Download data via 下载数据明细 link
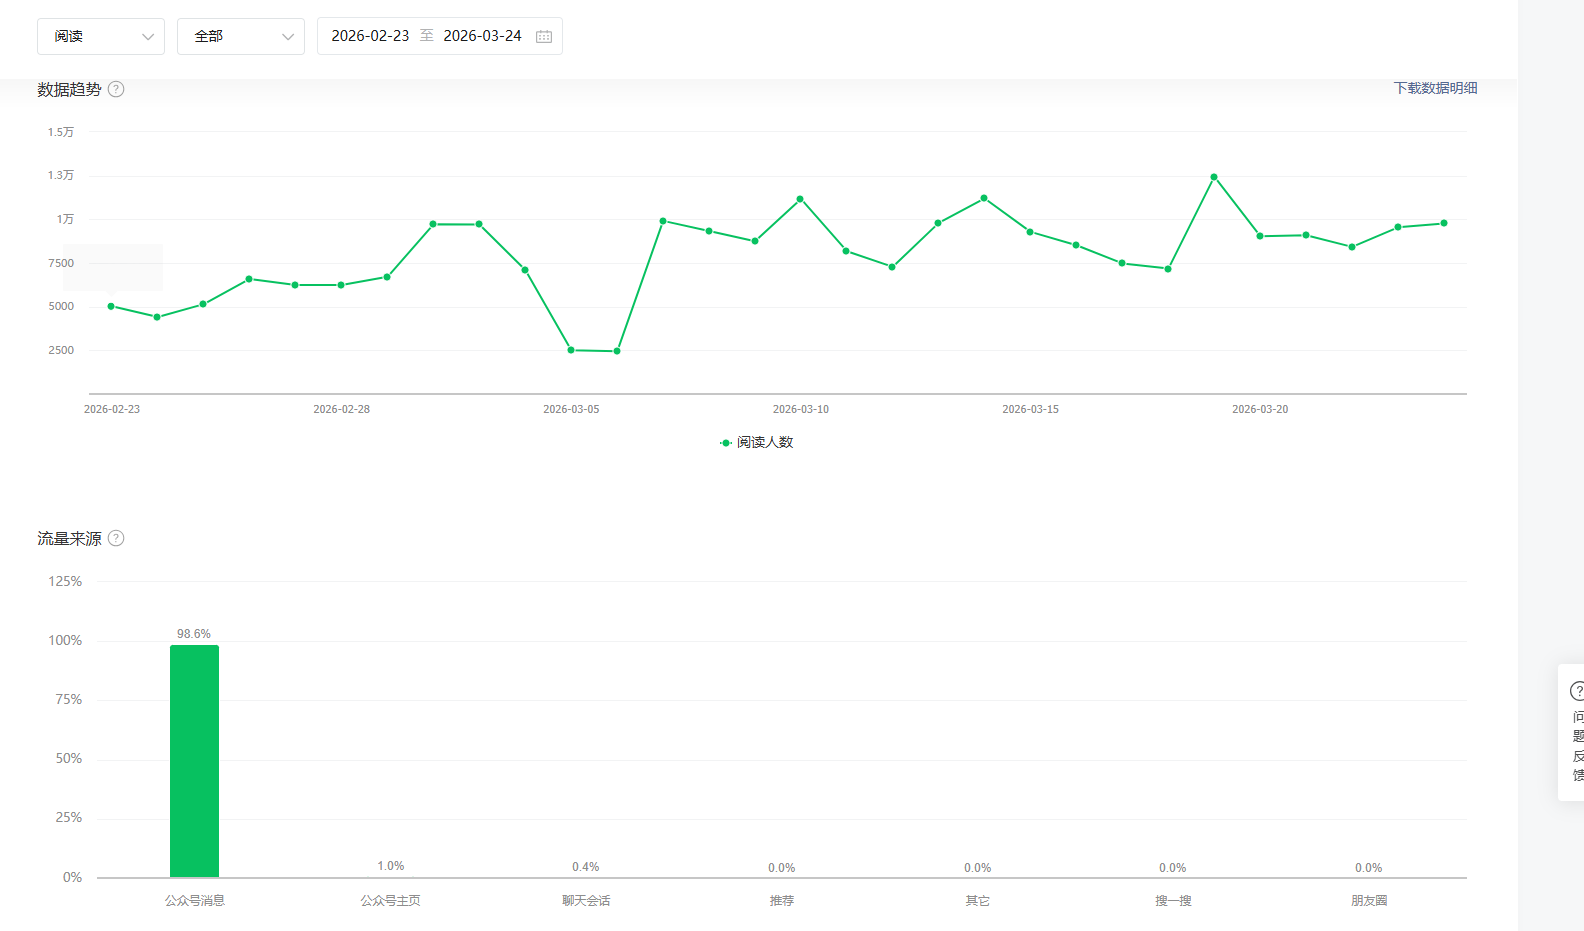 [1435, 88]
